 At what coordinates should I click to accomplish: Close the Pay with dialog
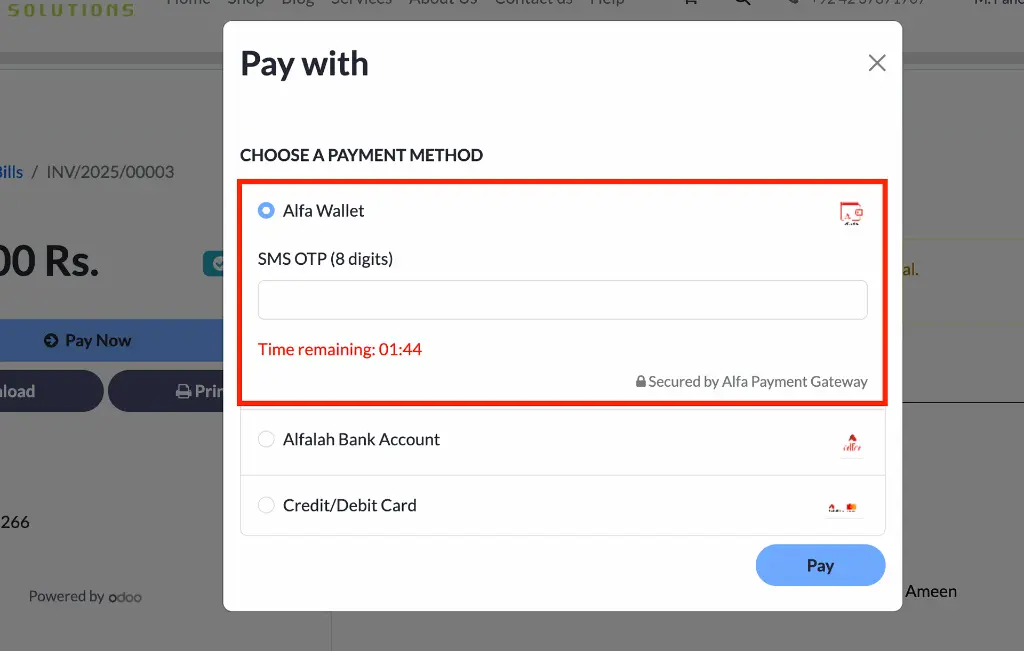(x=877, y=63)
